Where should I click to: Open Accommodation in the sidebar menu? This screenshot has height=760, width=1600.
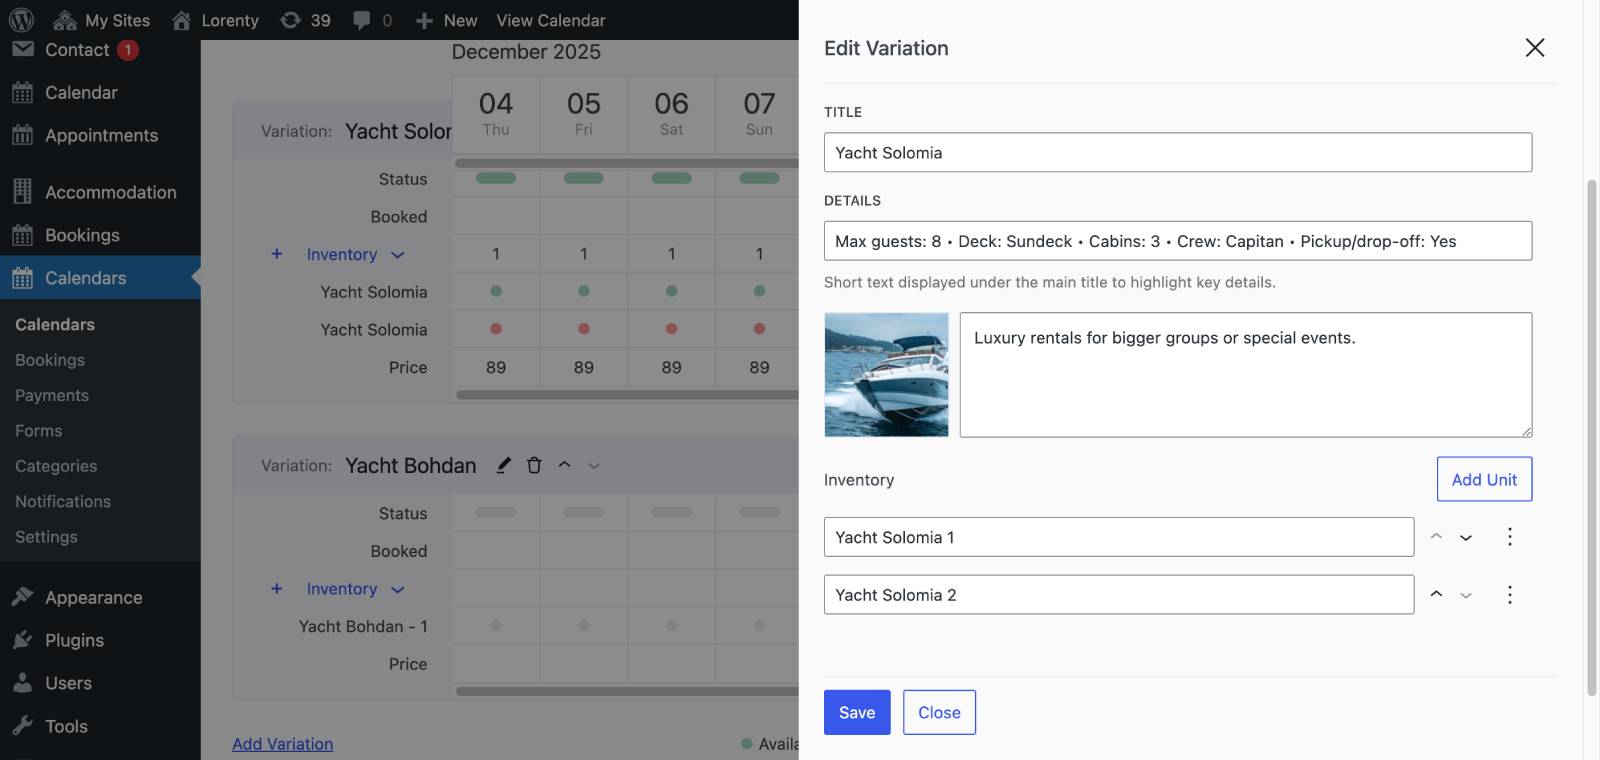(x=110, y=192)
